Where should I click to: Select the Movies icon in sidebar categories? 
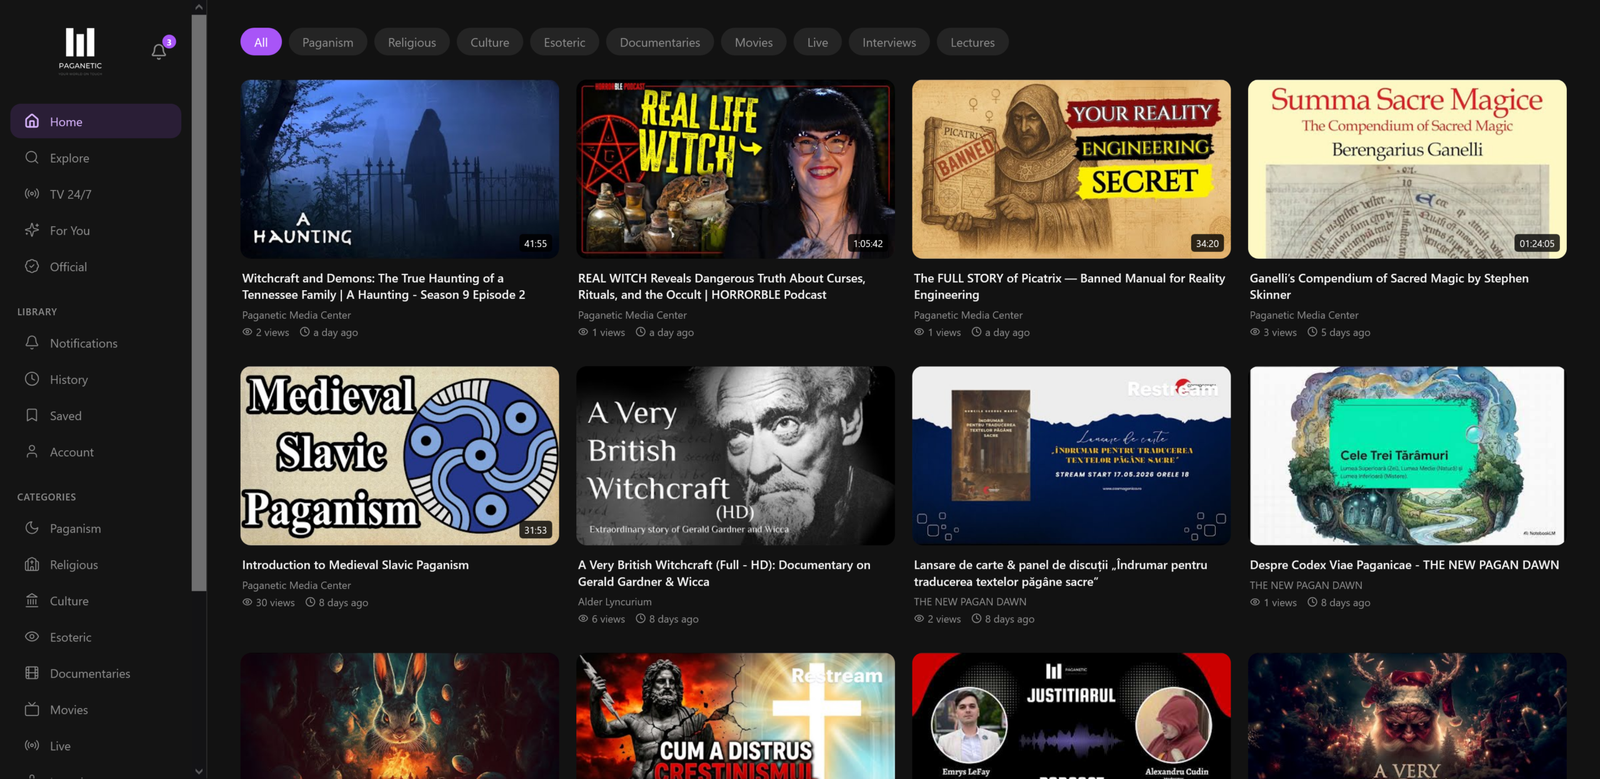[32, 710]
